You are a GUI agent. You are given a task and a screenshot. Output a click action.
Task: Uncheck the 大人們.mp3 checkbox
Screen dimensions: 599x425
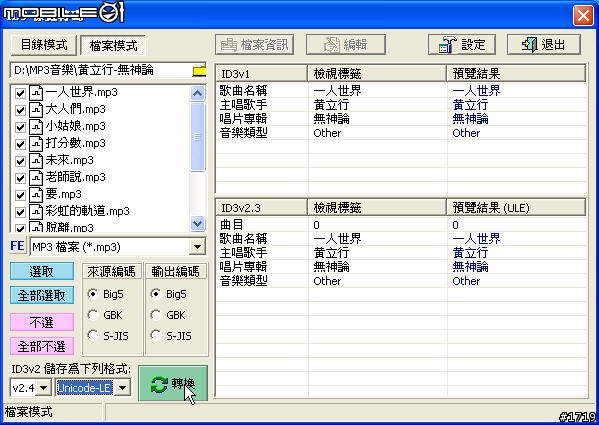[20, 110]
